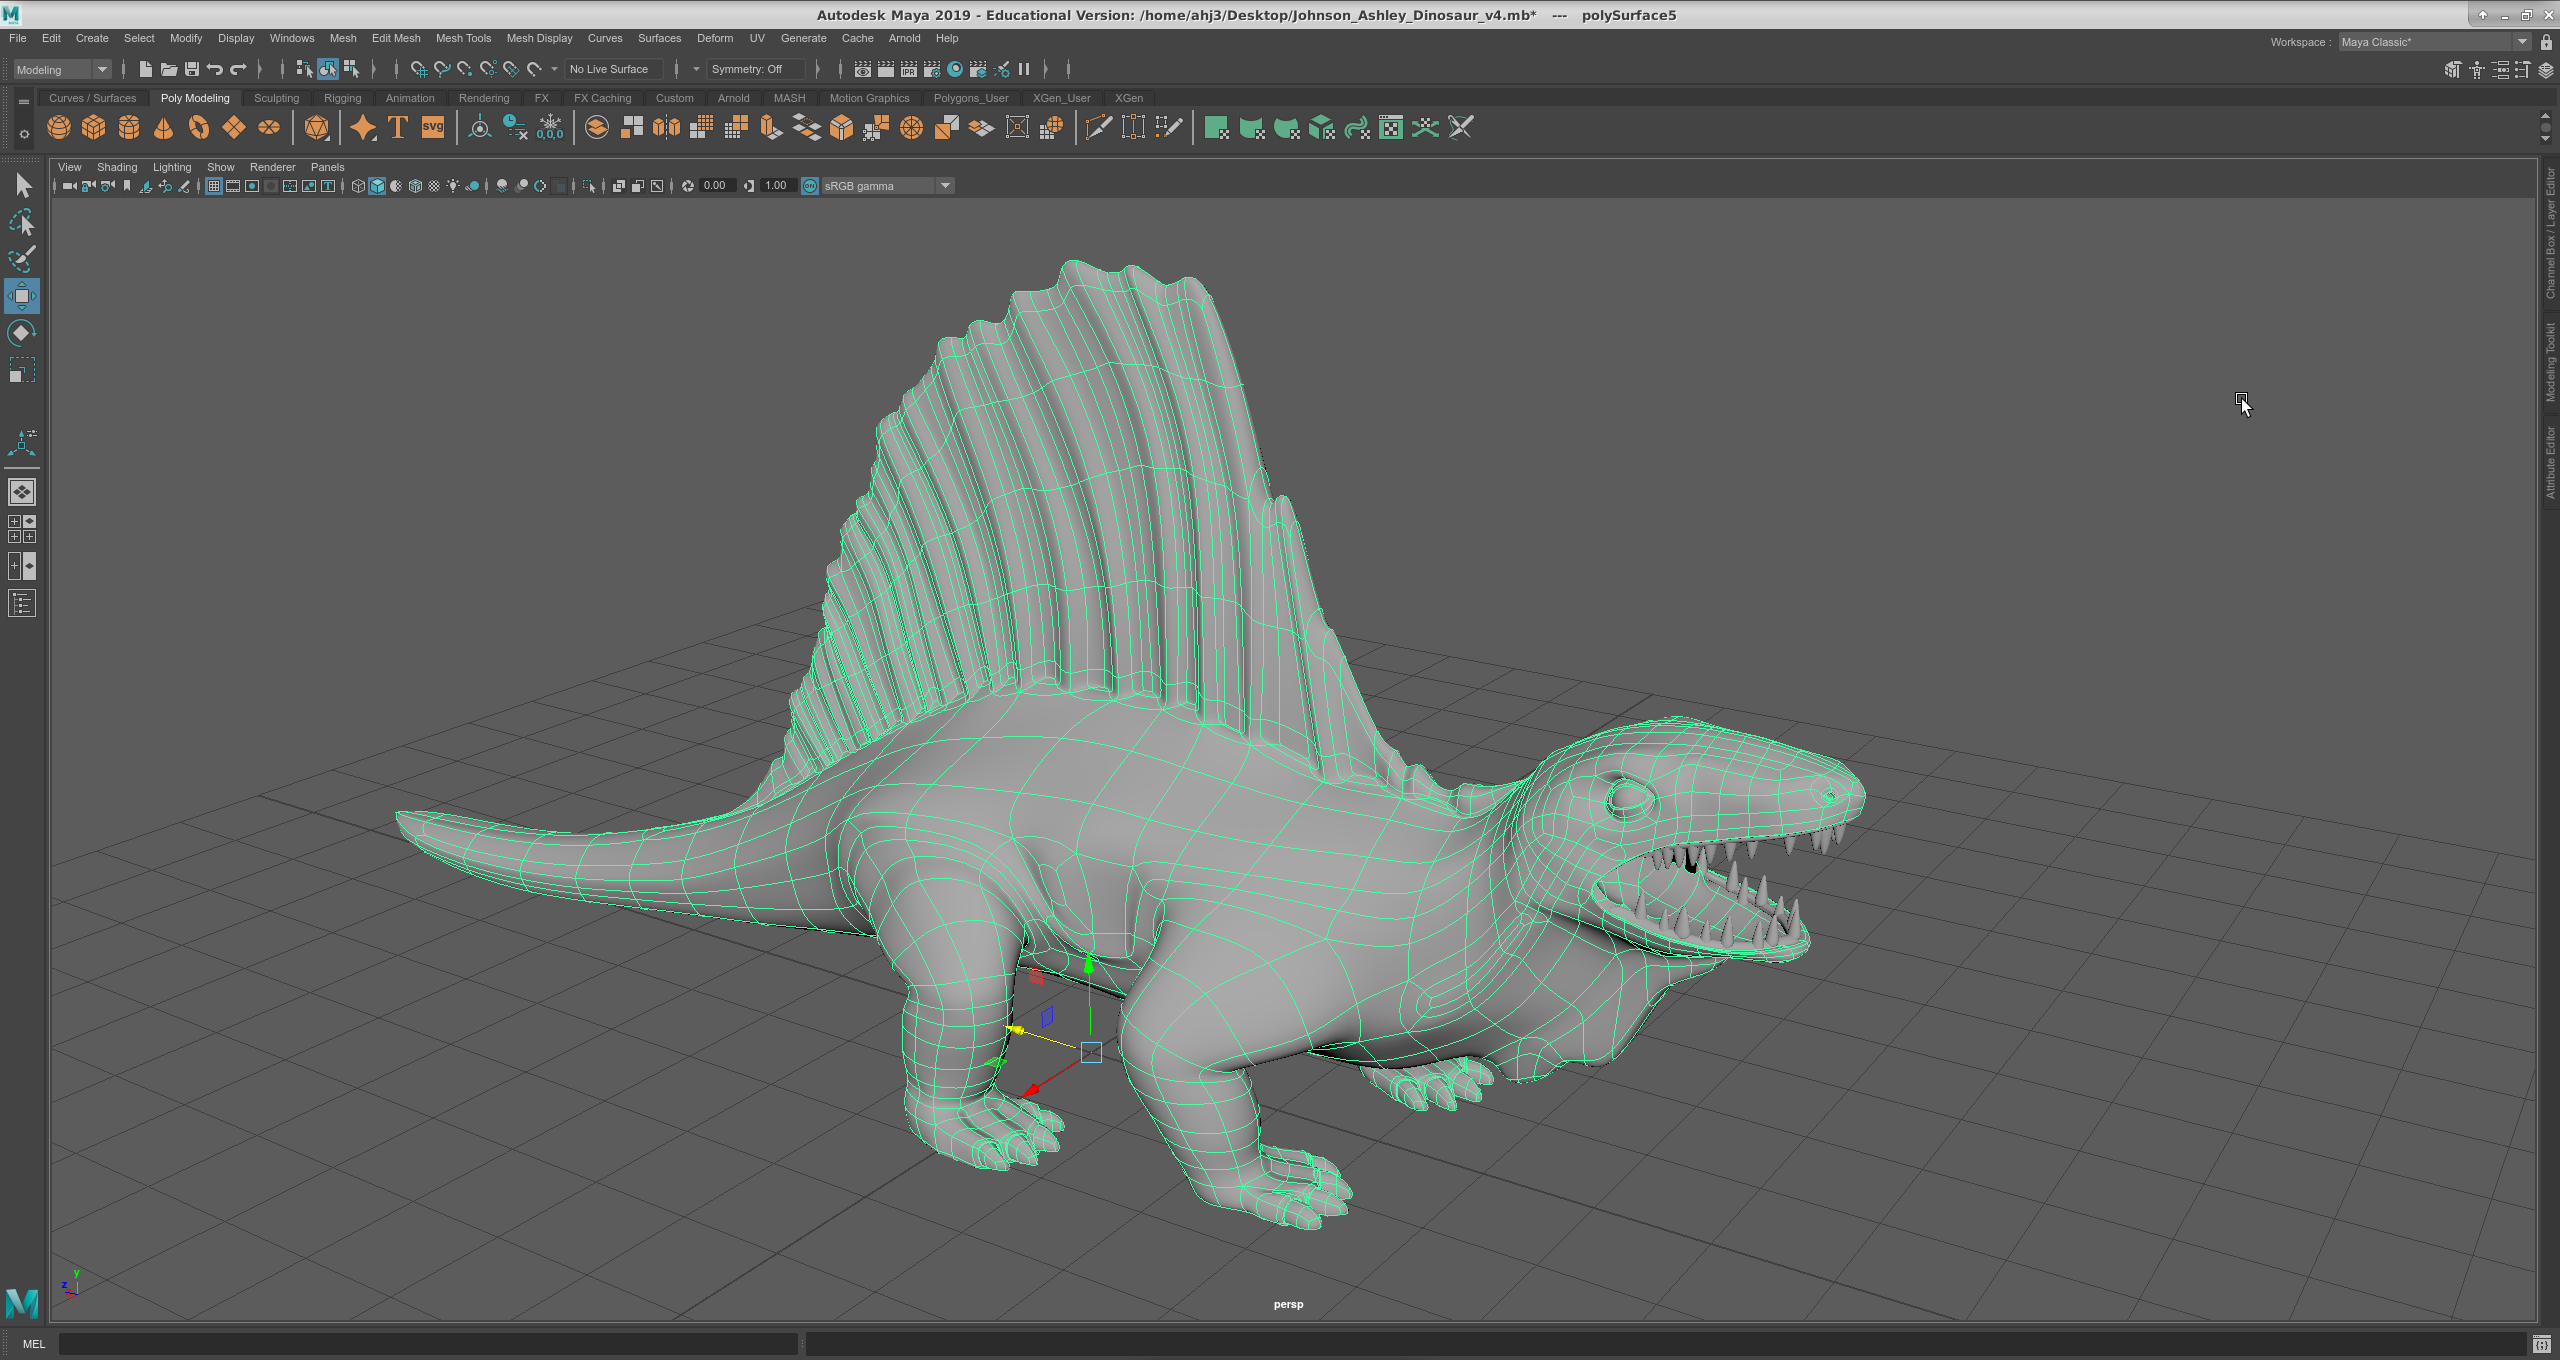The width and height of the screenshot is (2560, 1360).
Task: Click the Undo arrow icon
Action: click(x=215, y=69)
